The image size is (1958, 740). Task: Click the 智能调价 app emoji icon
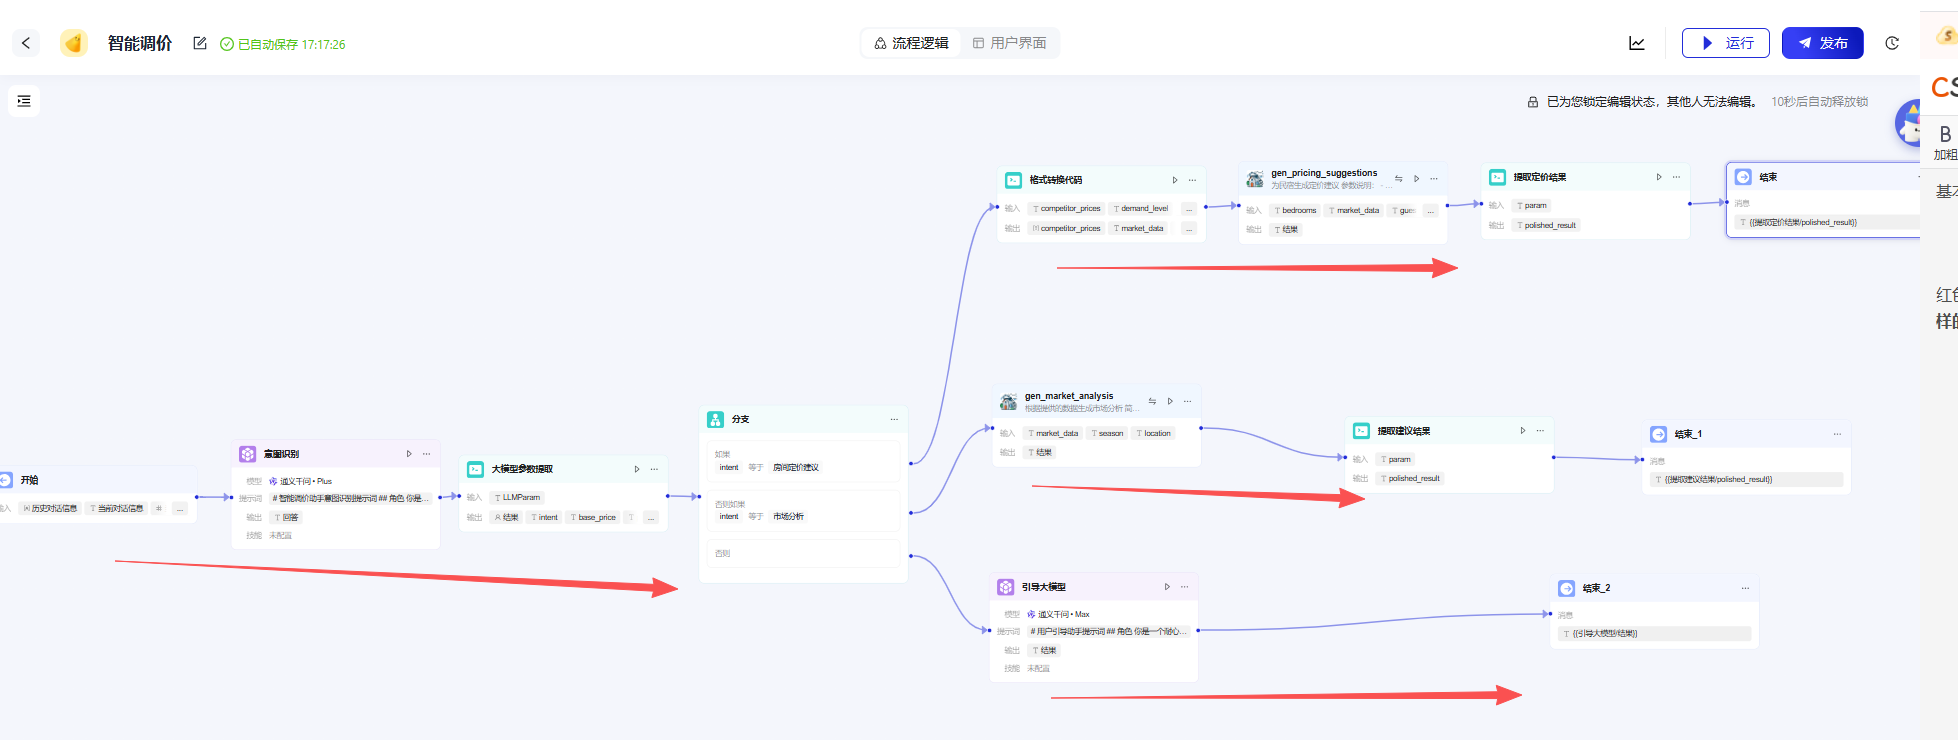pyautogui.click(x=74, y=43)
